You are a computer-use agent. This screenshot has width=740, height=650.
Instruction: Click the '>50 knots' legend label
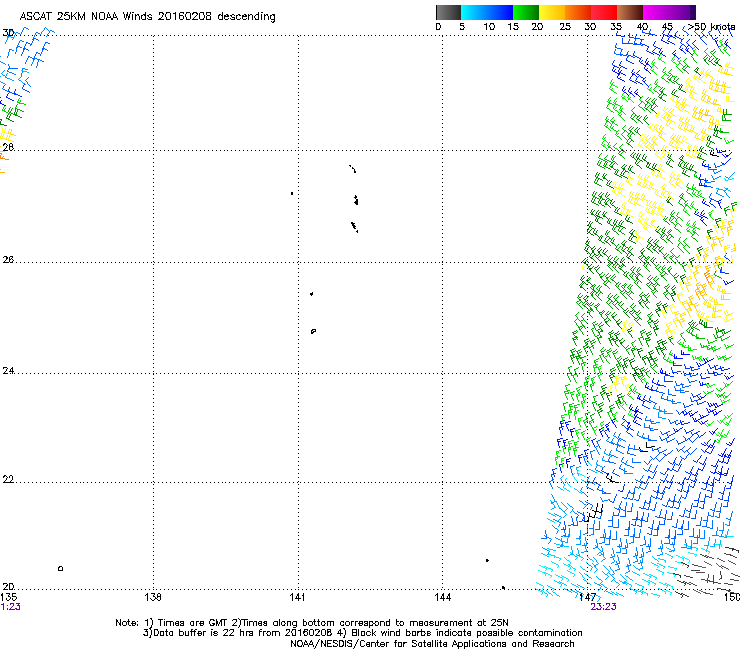coord(711,27)
